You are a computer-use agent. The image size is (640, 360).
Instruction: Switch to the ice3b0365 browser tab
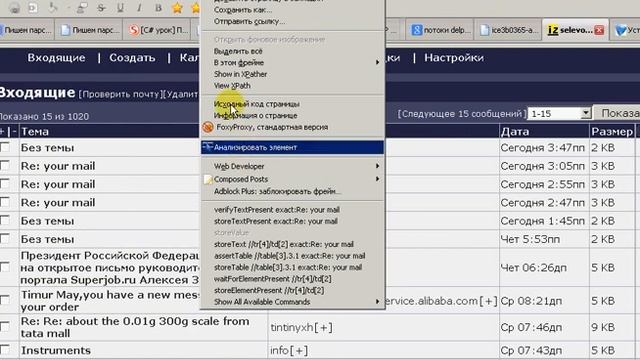(508, 30)
